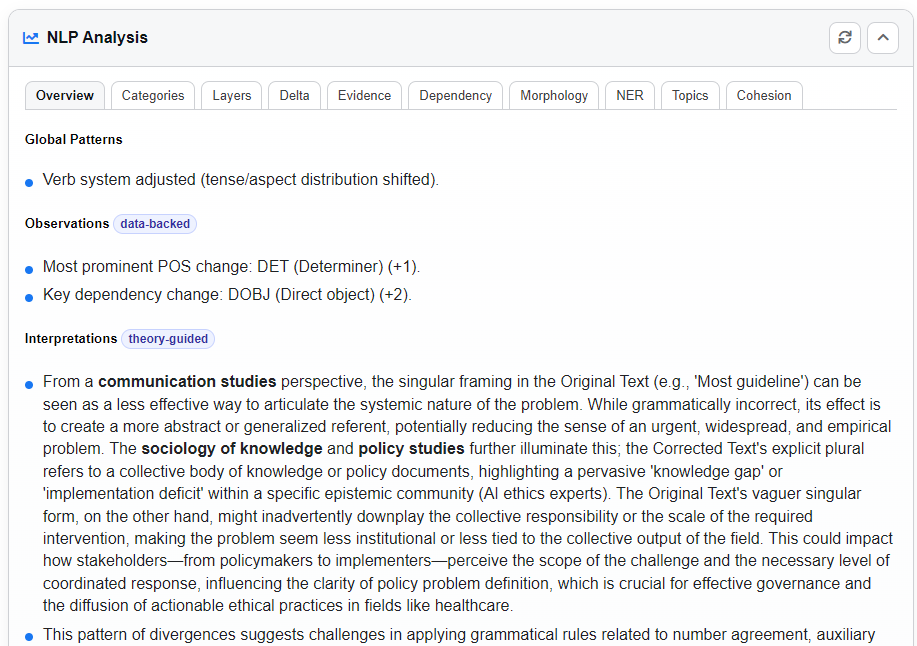Click the Interpretations heading
Image resolution: width=917 pixels, height=646 pixels.
pos(71,339)
